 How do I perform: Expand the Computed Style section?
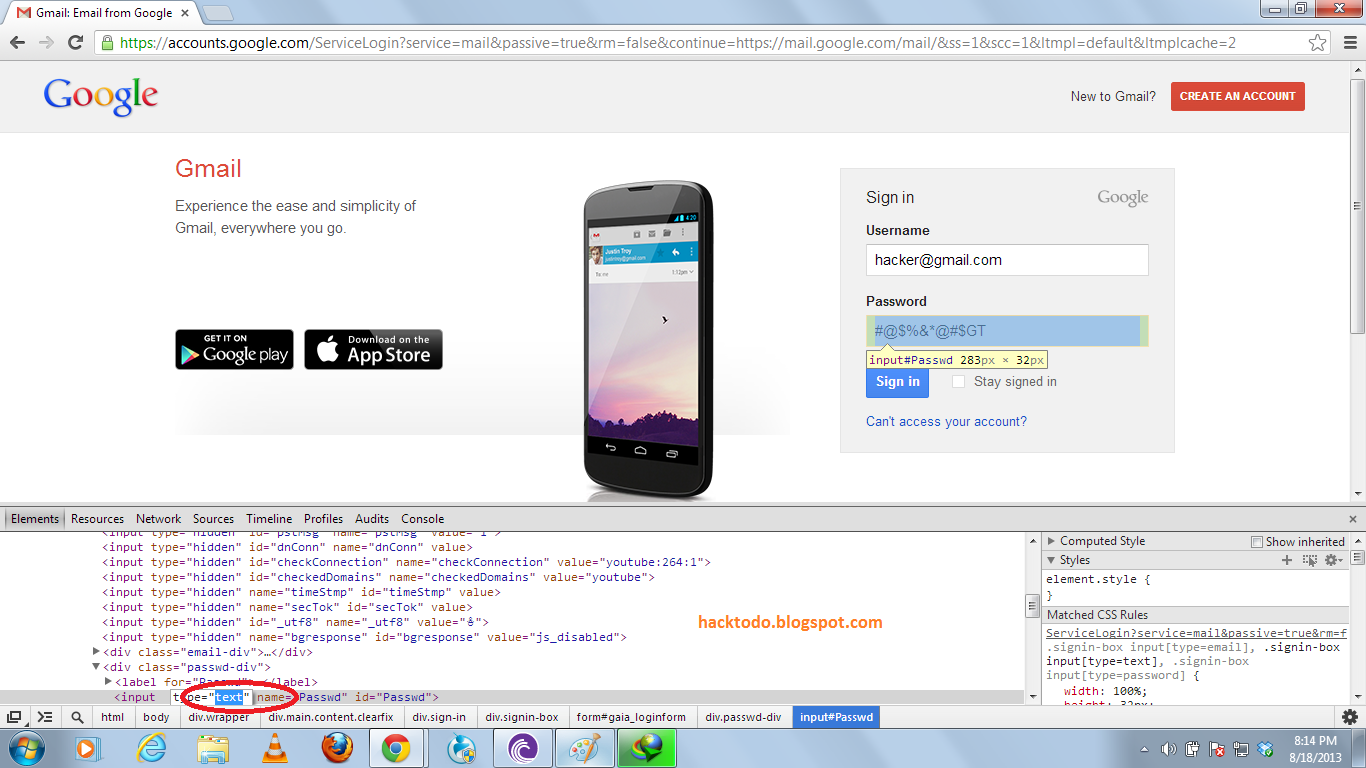(1051, 541)
